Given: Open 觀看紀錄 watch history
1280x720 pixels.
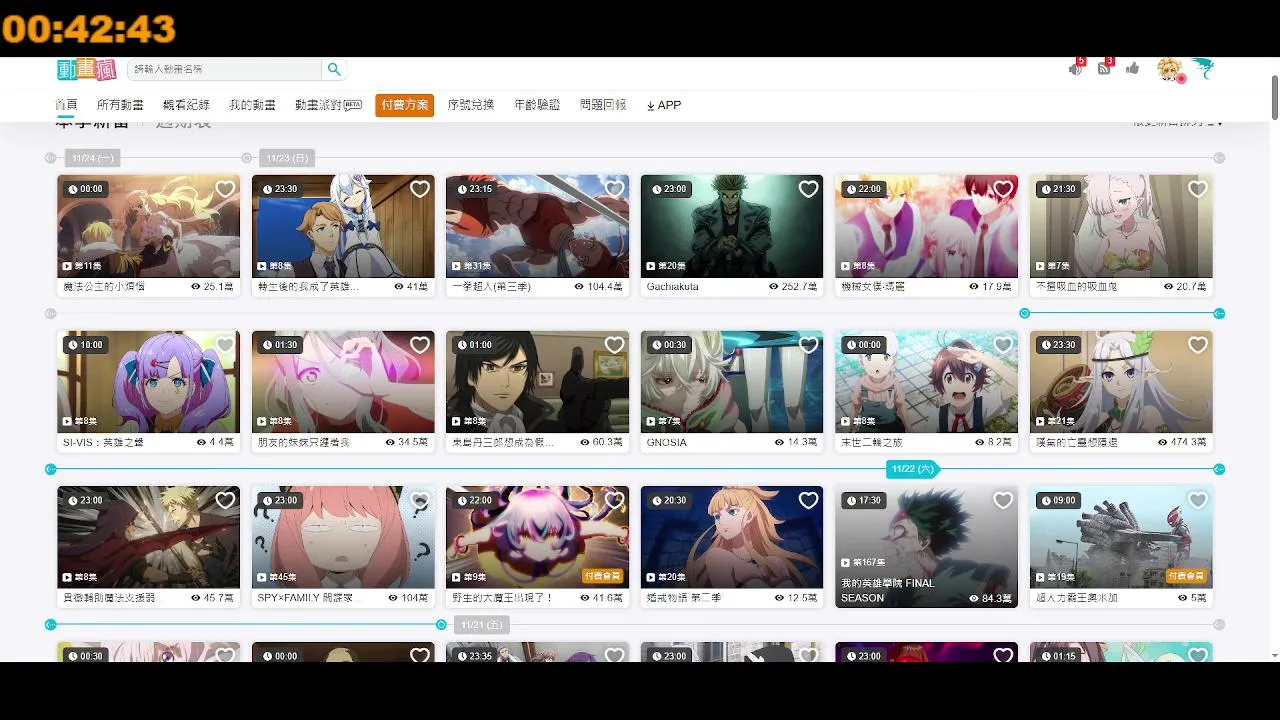Looking at the screenshot, I should (x=186, y=105).
